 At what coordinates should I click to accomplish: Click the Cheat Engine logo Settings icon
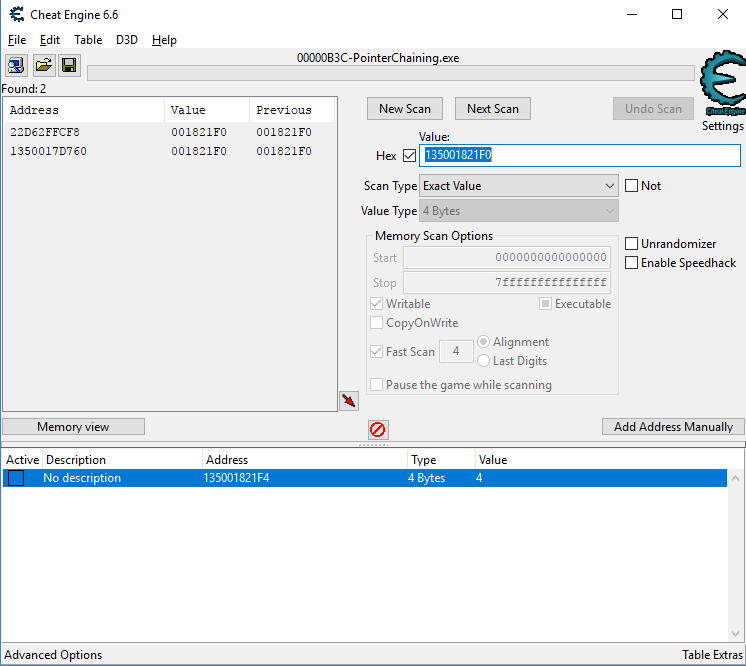click(x=722, y=83)
